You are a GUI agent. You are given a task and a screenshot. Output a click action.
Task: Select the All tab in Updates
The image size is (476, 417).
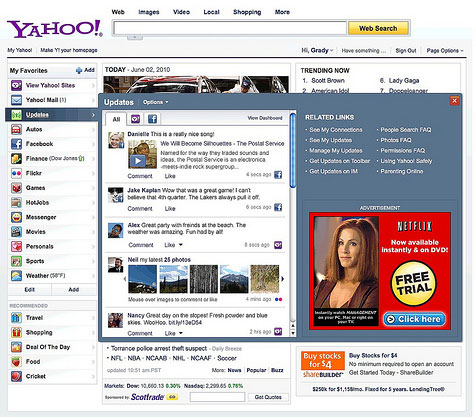point(116,119)
